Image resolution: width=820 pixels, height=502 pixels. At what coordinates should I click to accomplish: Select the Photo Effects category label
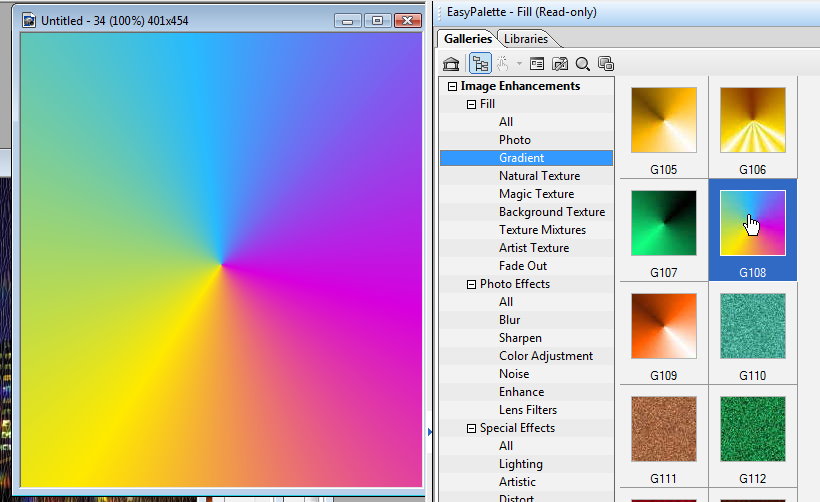tap(515, 284)
